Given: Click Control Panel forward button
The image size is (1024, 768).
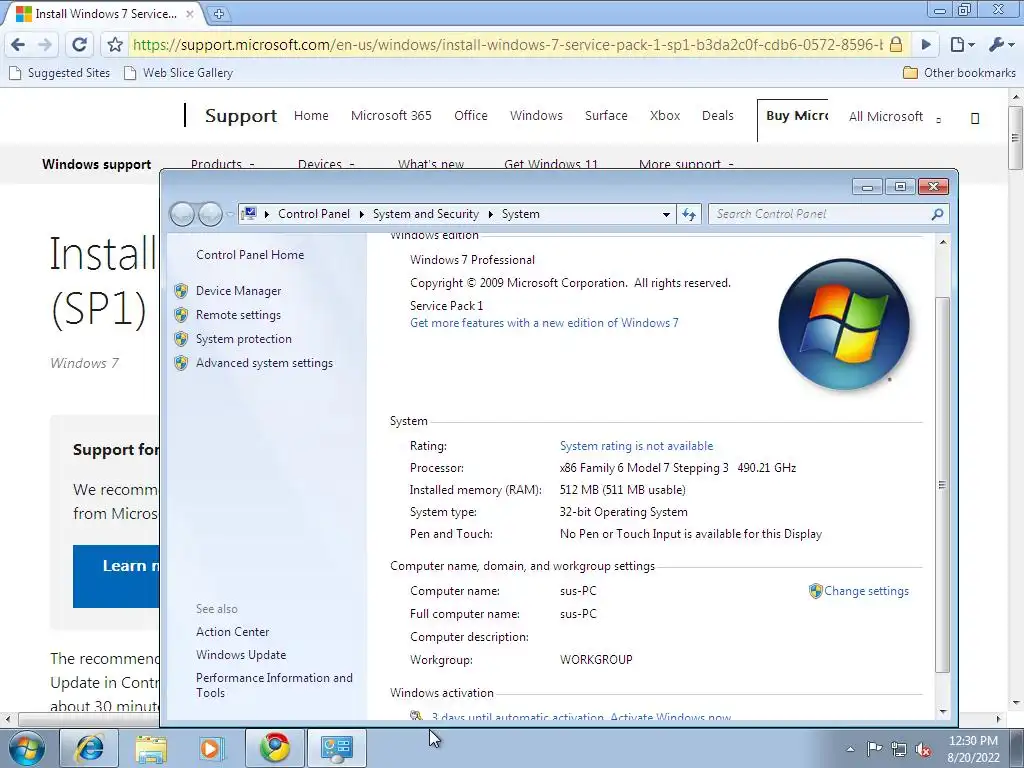Looking at the screenshot, I should (210, 214).
